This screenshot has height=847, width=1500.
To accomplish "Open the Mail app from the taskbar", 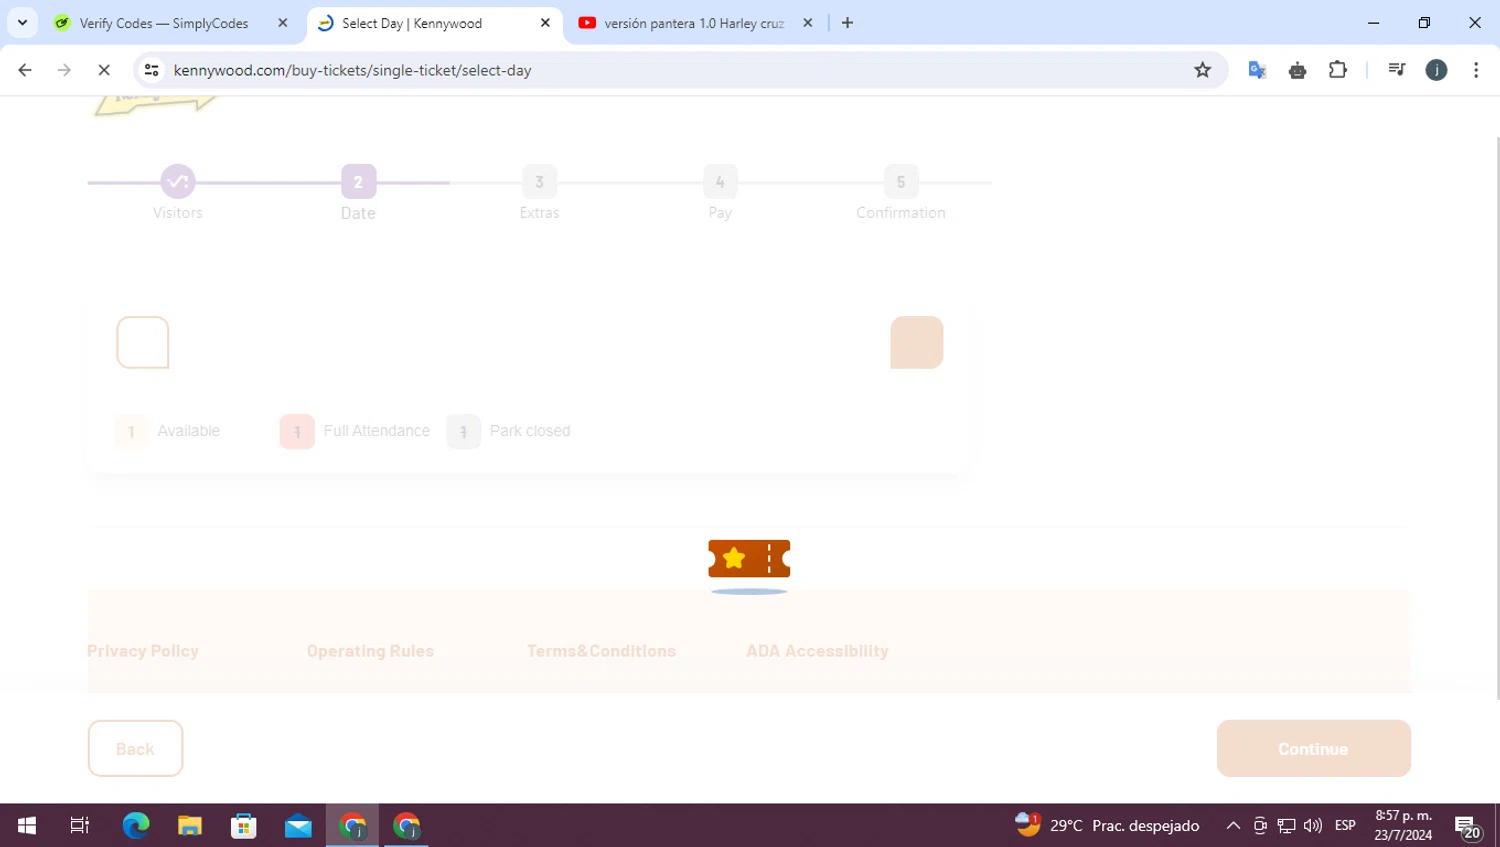I will click(x=298, y=825).
